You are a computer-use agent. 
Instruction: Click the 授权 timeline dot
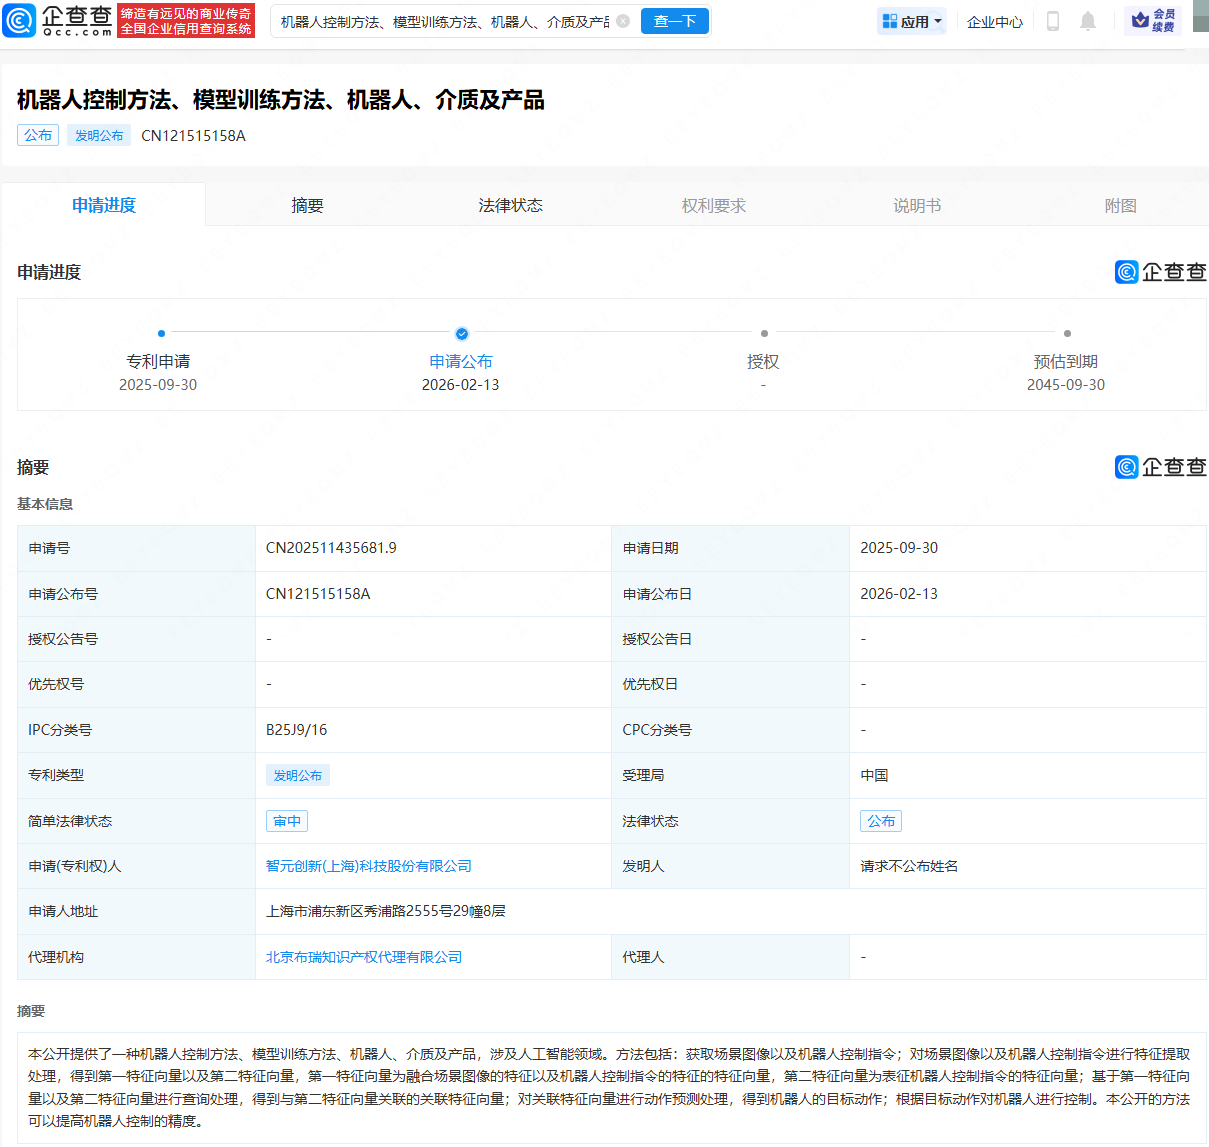[764, 334]
